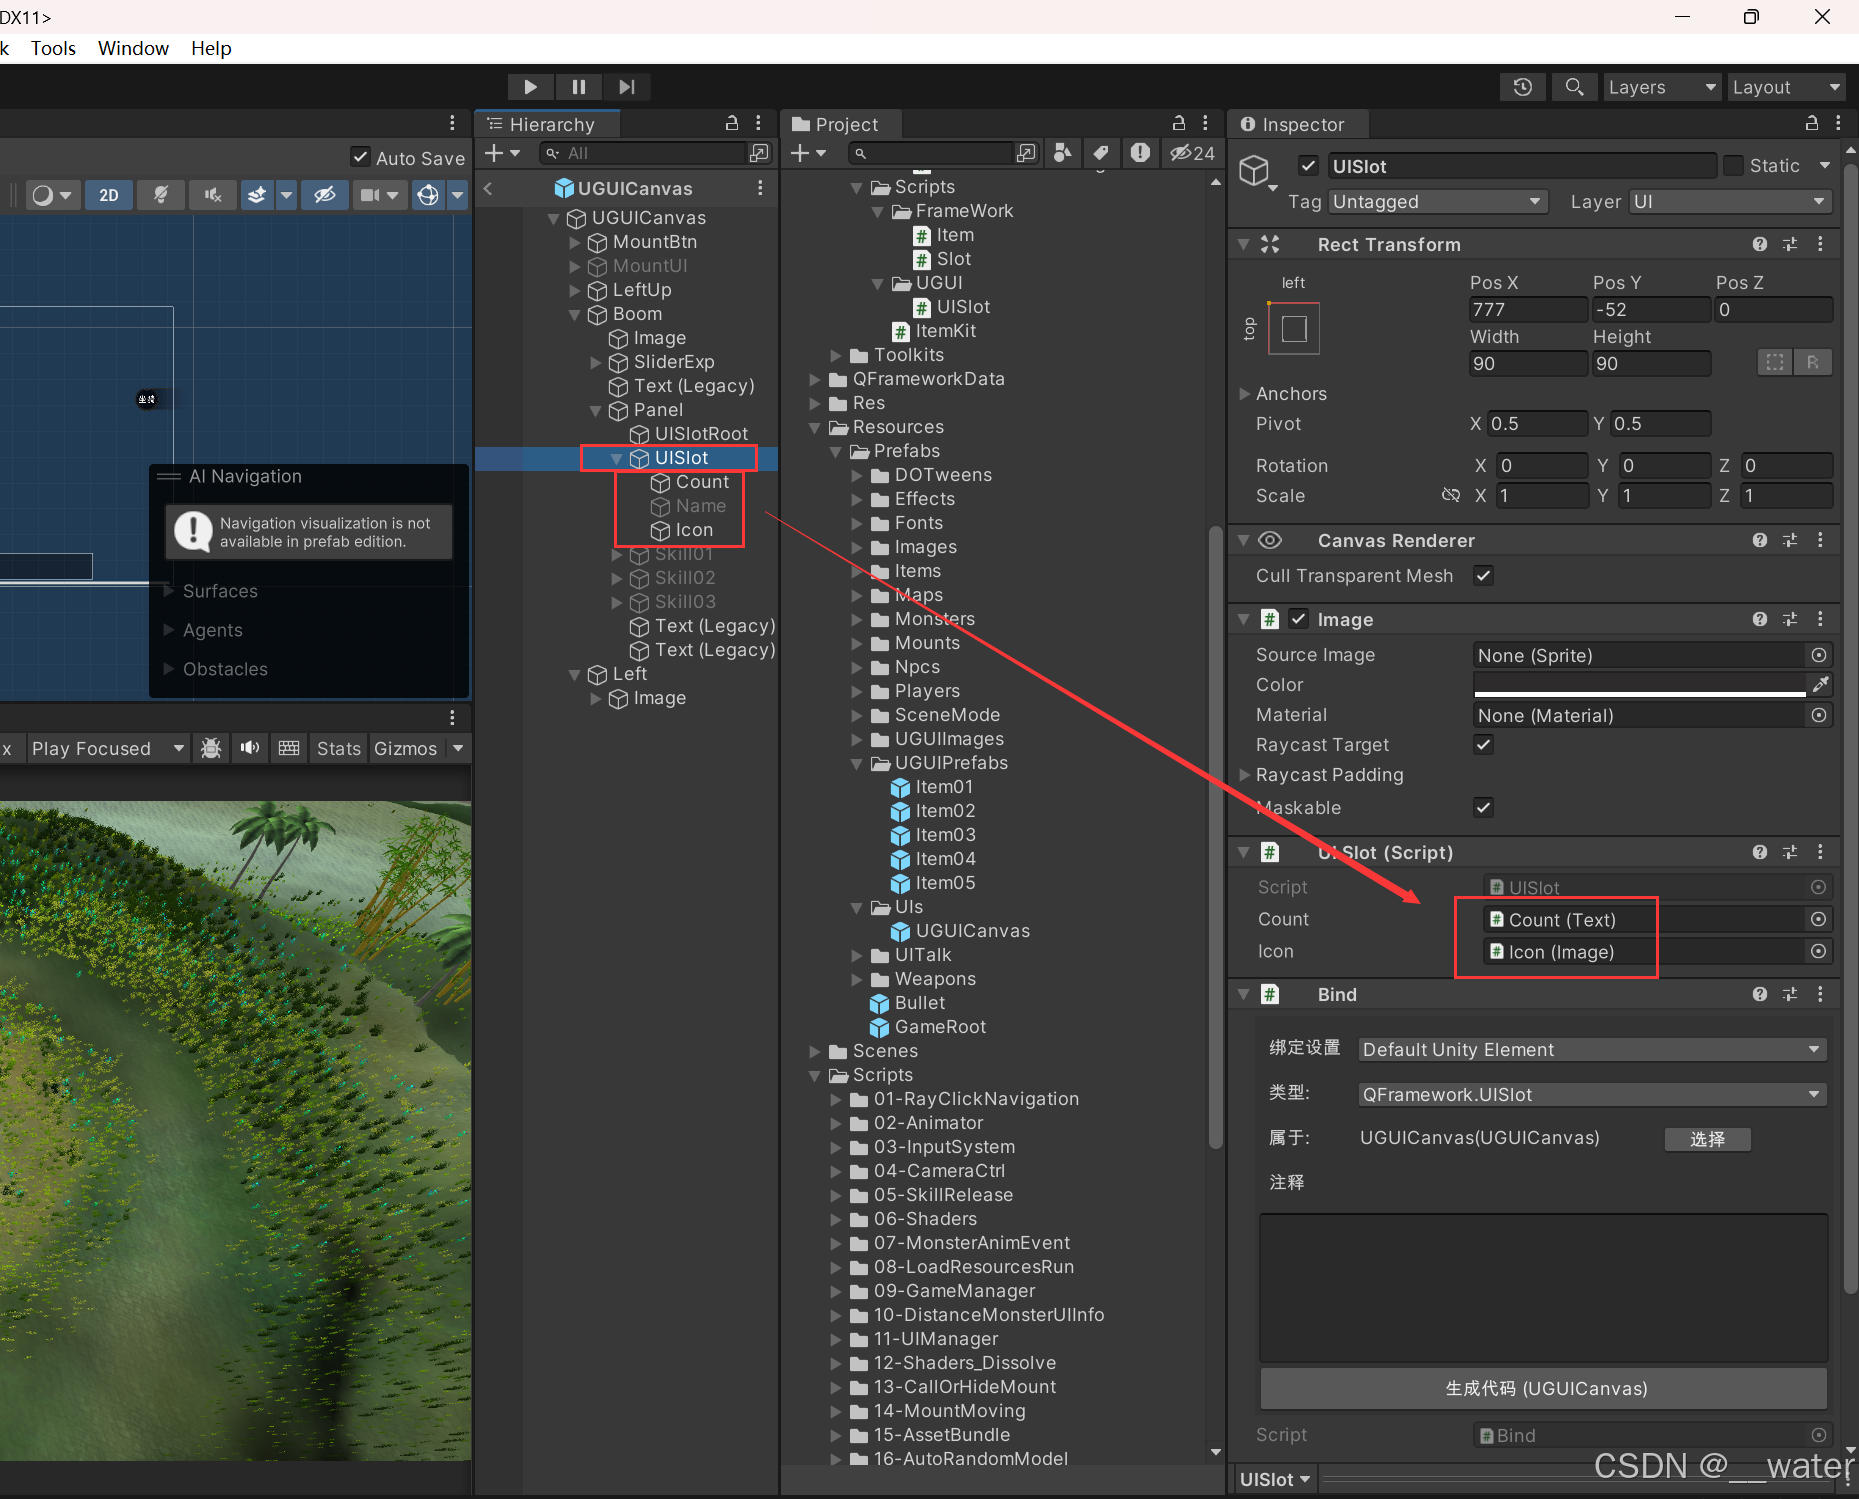Toggle scene audio mute icon

[x=212, y=195]
